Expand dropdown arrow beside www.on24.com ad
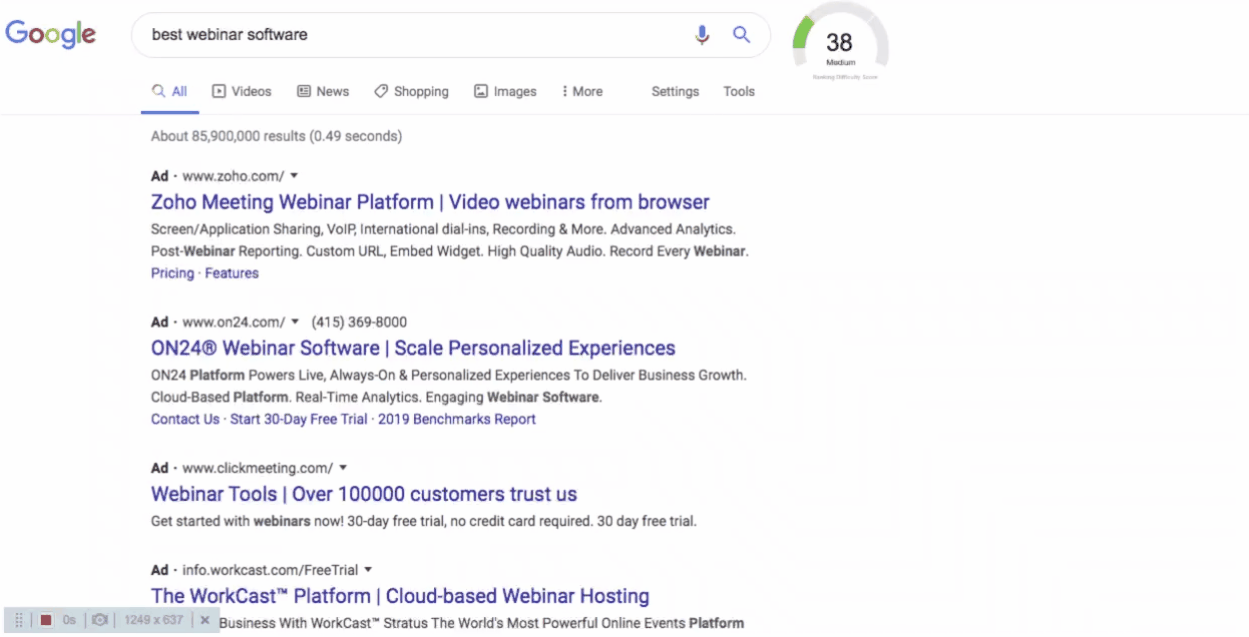Viewport: 1249px width, 637px height. 295,322
